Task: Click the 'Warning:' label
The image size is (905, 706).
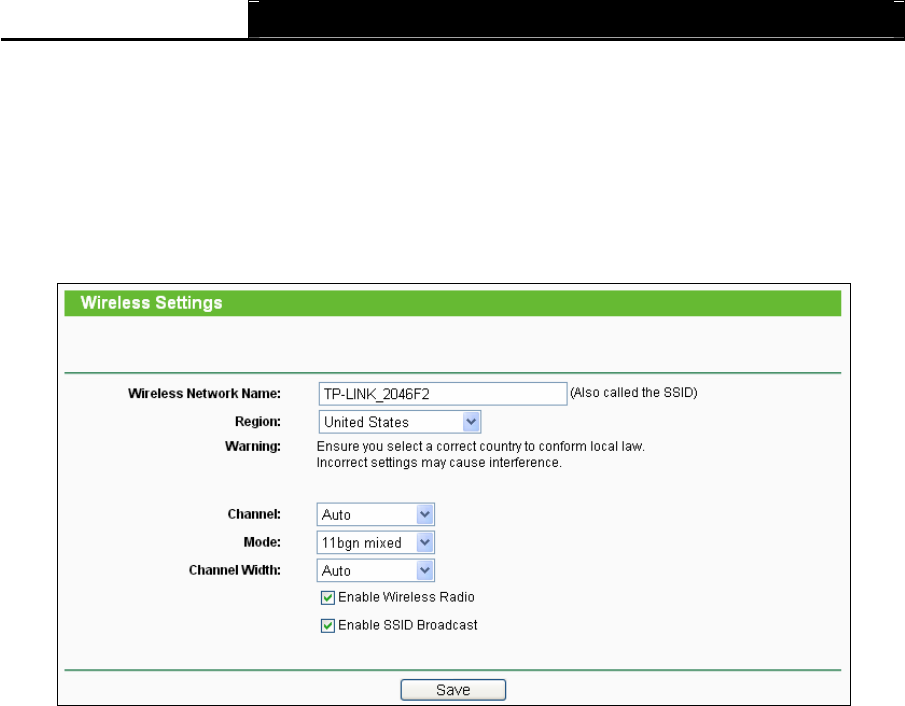Action: tap(253, 446)
